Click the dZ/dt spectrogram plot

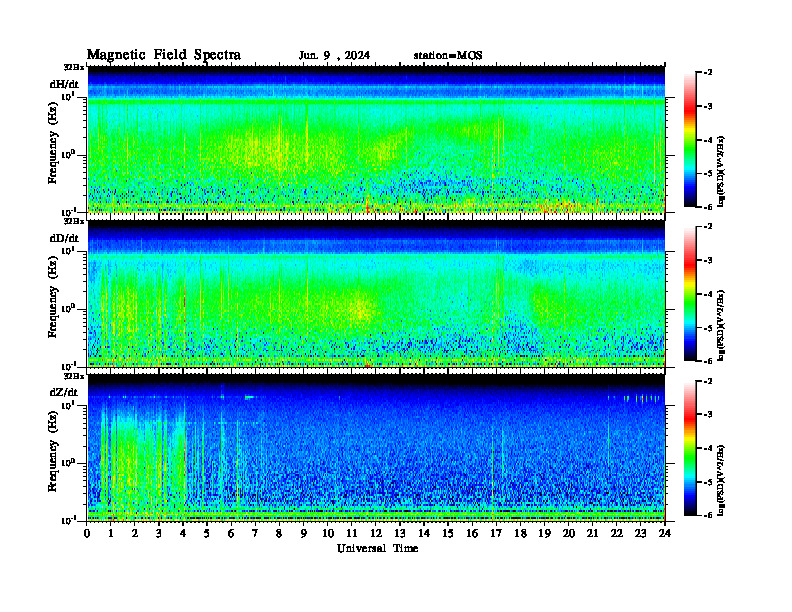(376, 448)
